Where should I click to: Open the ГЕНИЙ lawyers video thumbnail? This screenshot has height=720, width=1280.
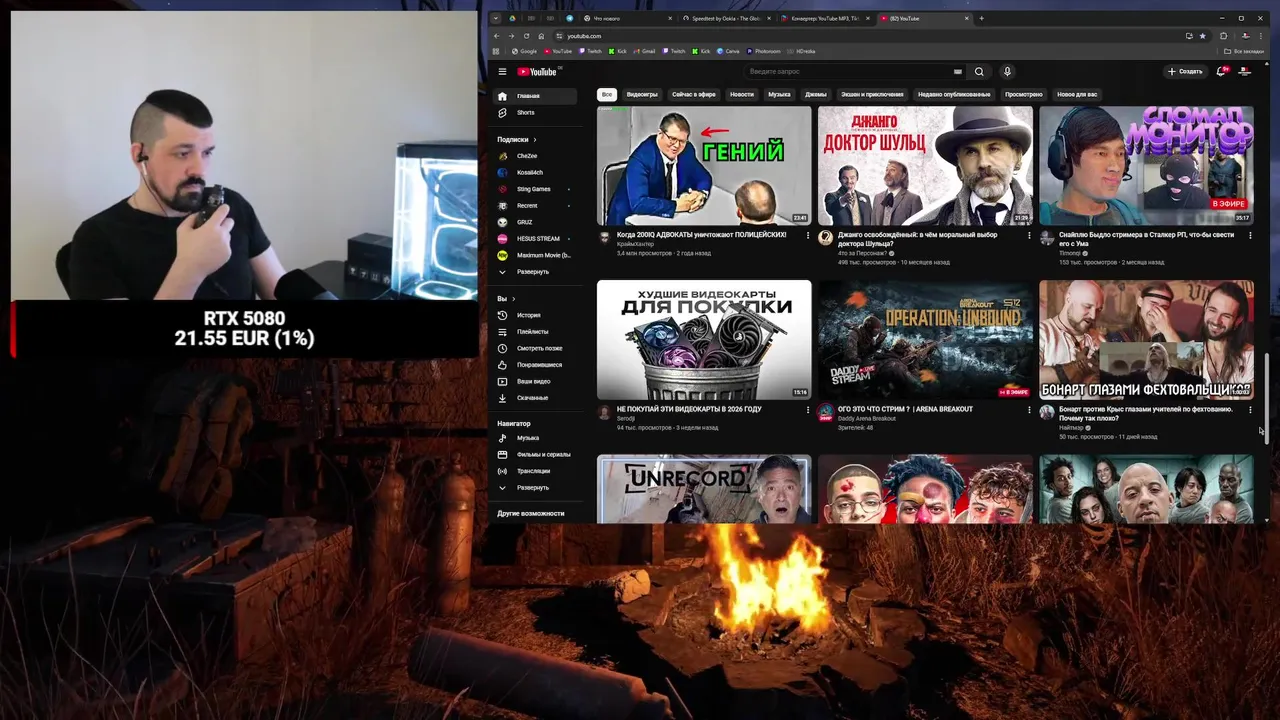[x=704, y=166]
